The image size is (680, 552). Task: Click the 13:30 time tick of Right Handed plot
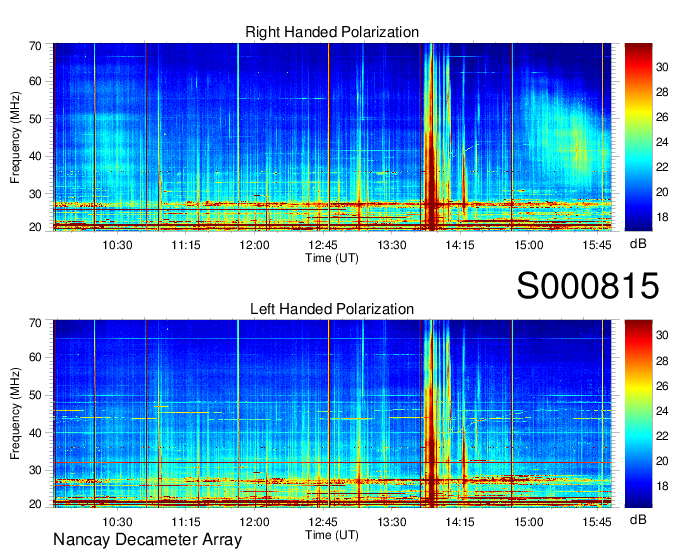(392, 245)
